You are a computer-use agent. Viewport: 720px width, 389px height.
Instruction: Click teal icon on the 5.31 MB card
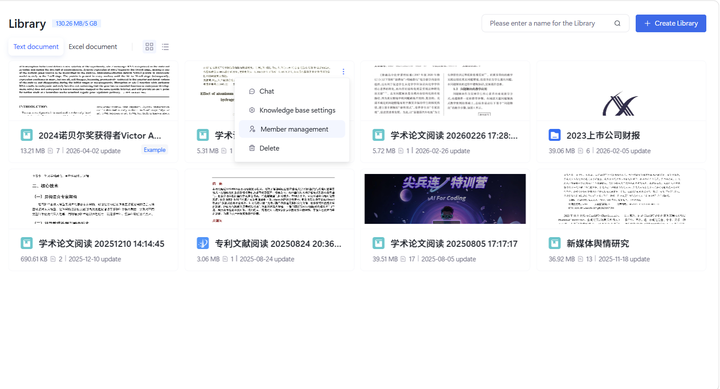coord(203,135)
